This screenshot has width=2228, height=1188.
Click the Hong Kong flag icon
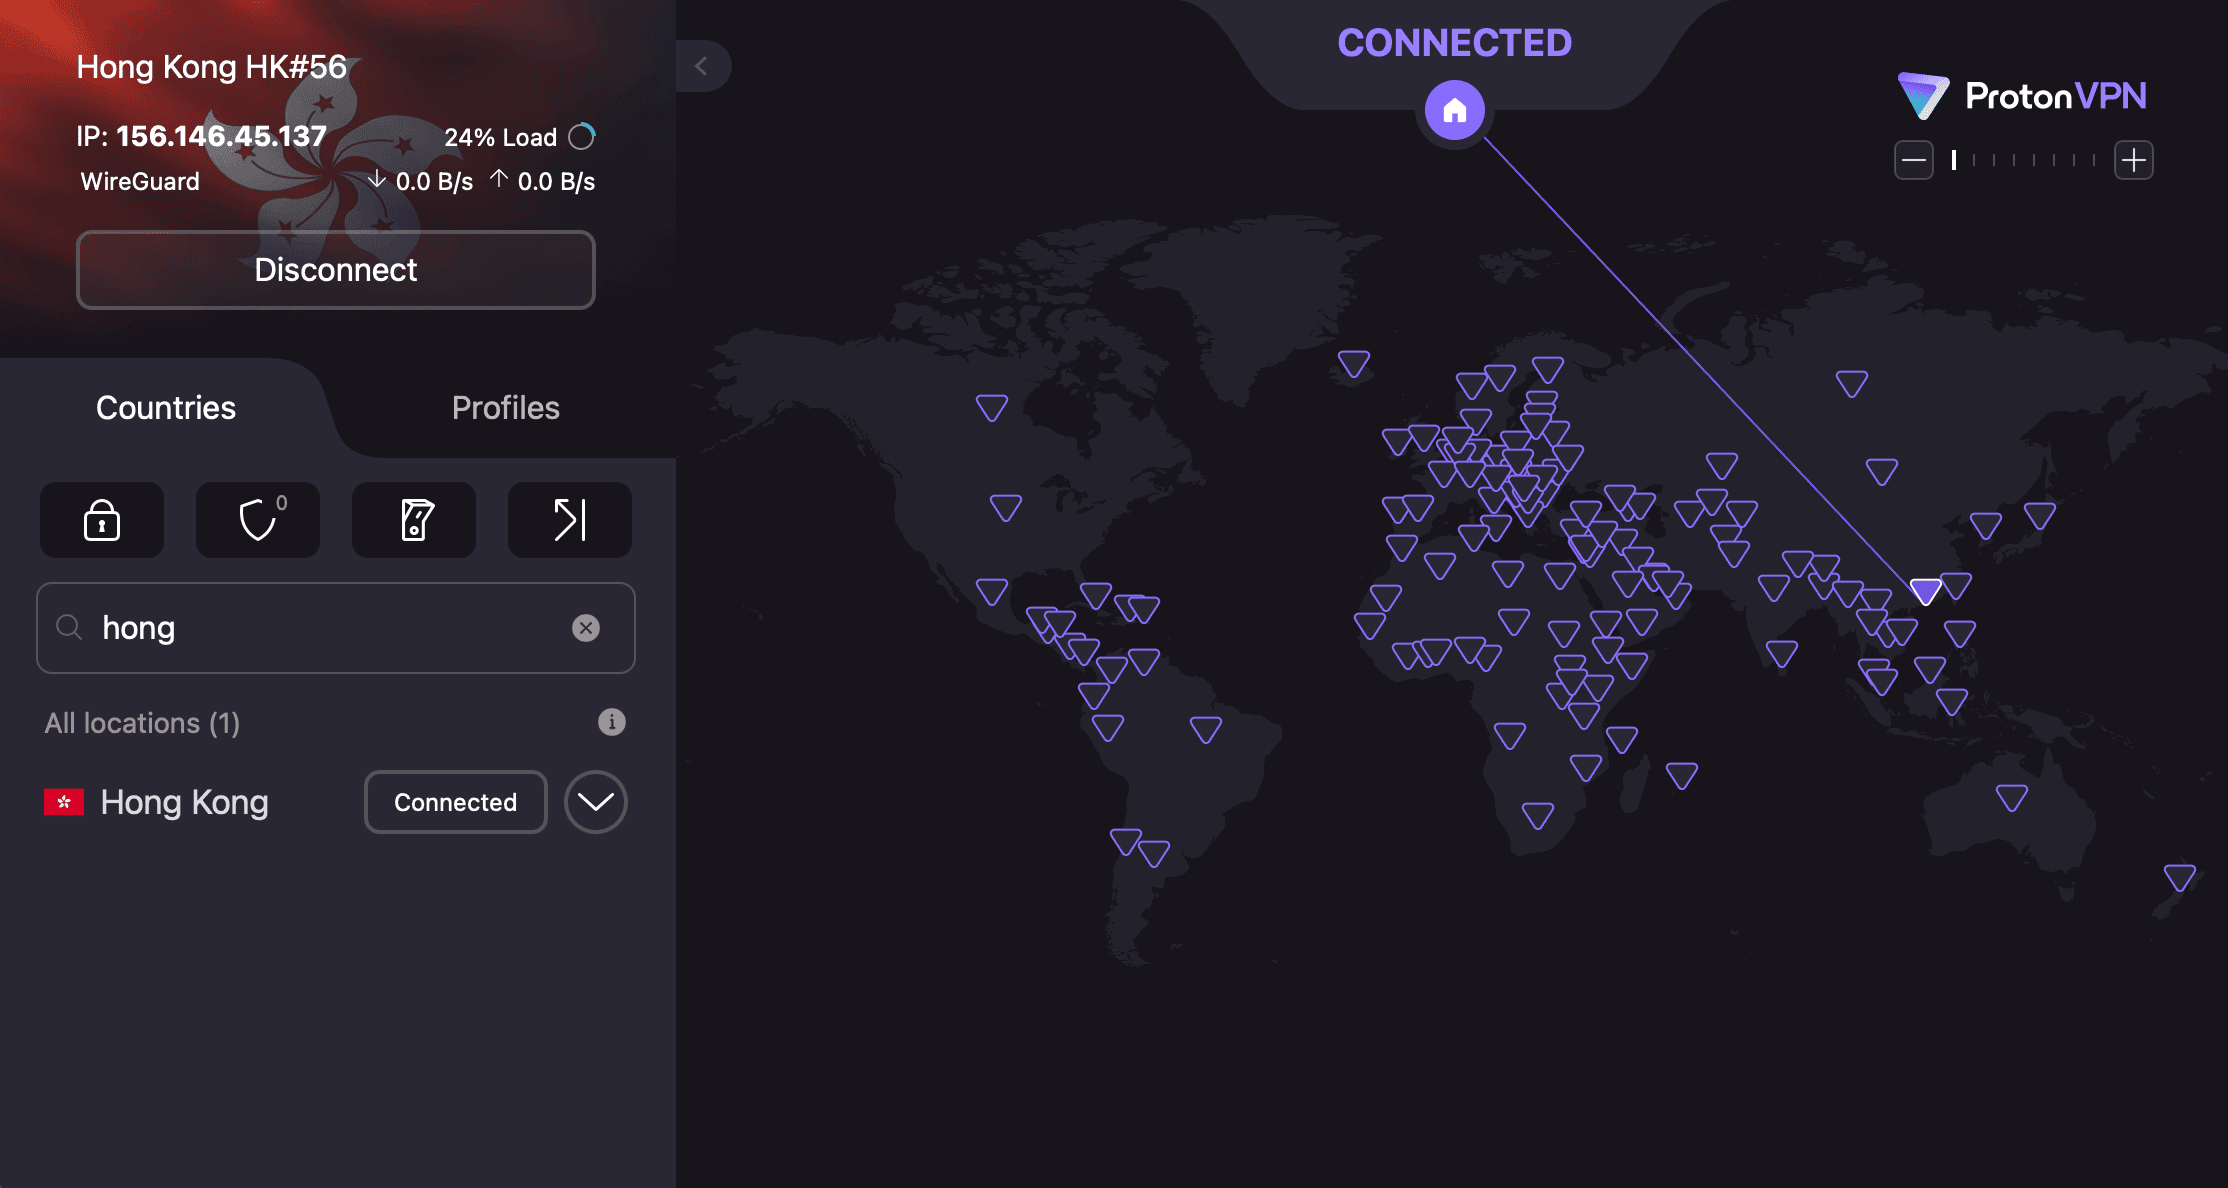coord(64,802)
